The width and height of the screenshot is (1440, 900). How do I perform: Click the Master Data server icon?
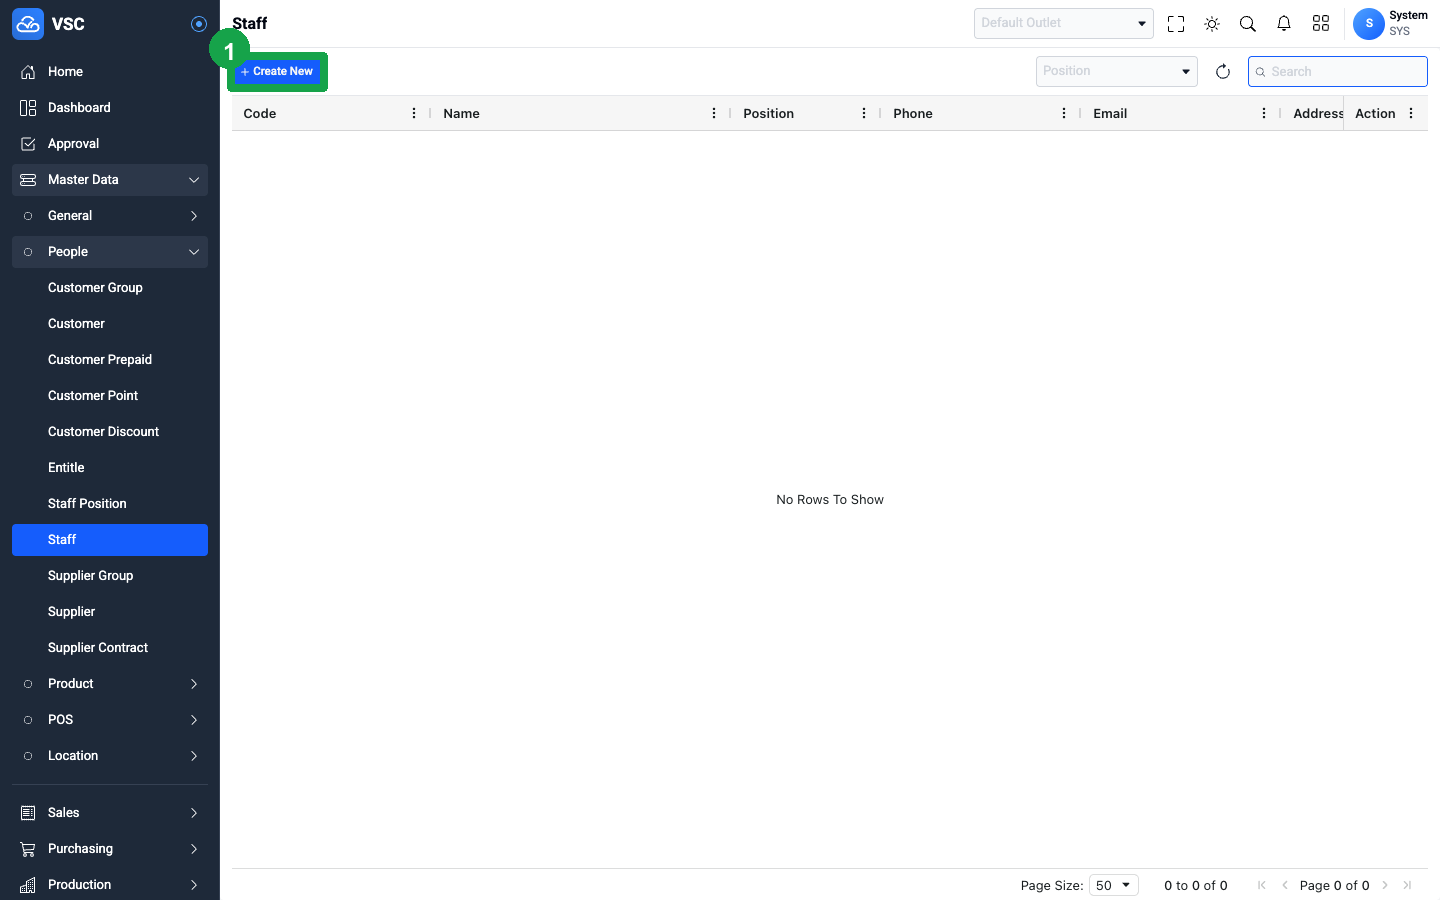click(28, 180)
